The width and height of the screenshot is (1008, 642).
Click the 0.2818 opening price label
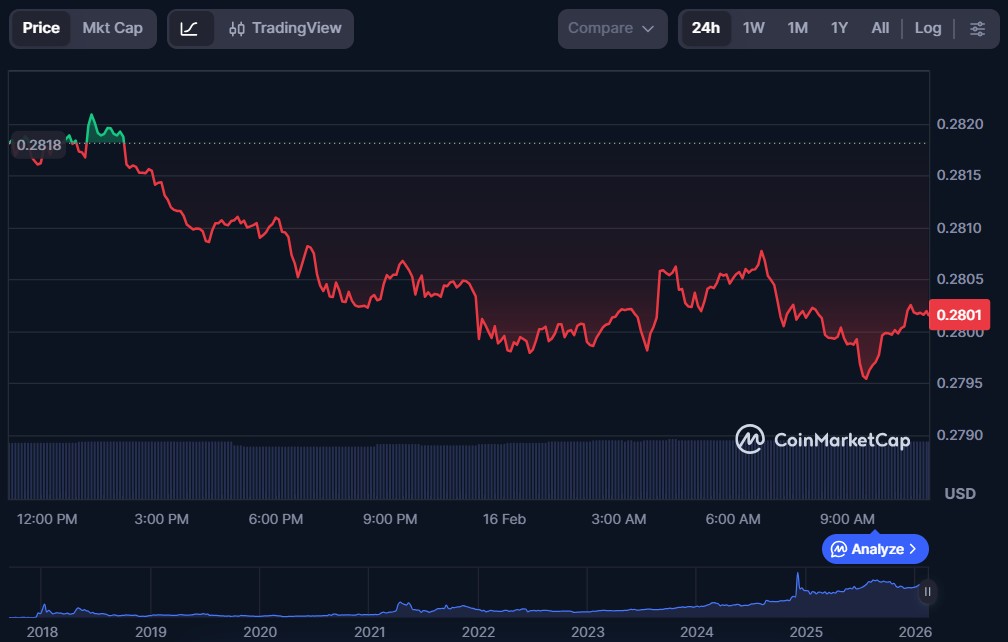coord(38,145)
